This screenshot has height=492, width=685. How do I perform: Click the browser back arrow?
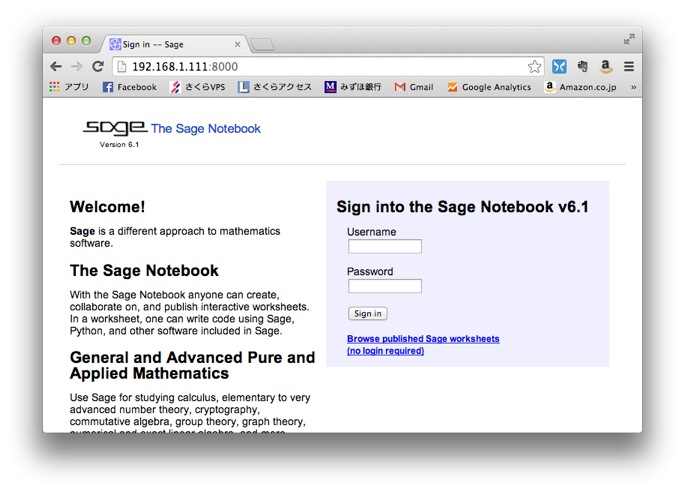pos(56,66)
